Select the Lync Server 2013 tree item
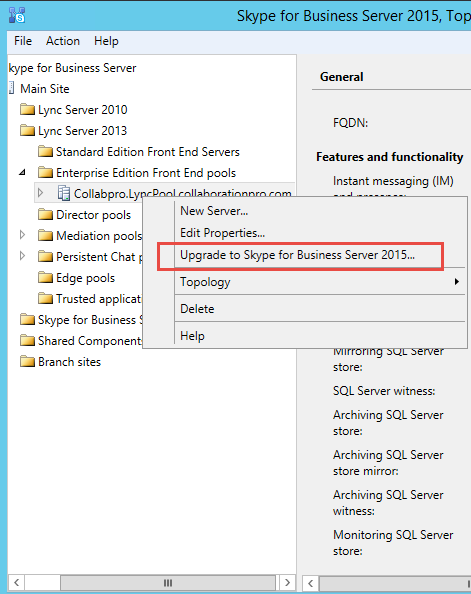The height and width of the screenshot is (594, 471). click(83, 131)
